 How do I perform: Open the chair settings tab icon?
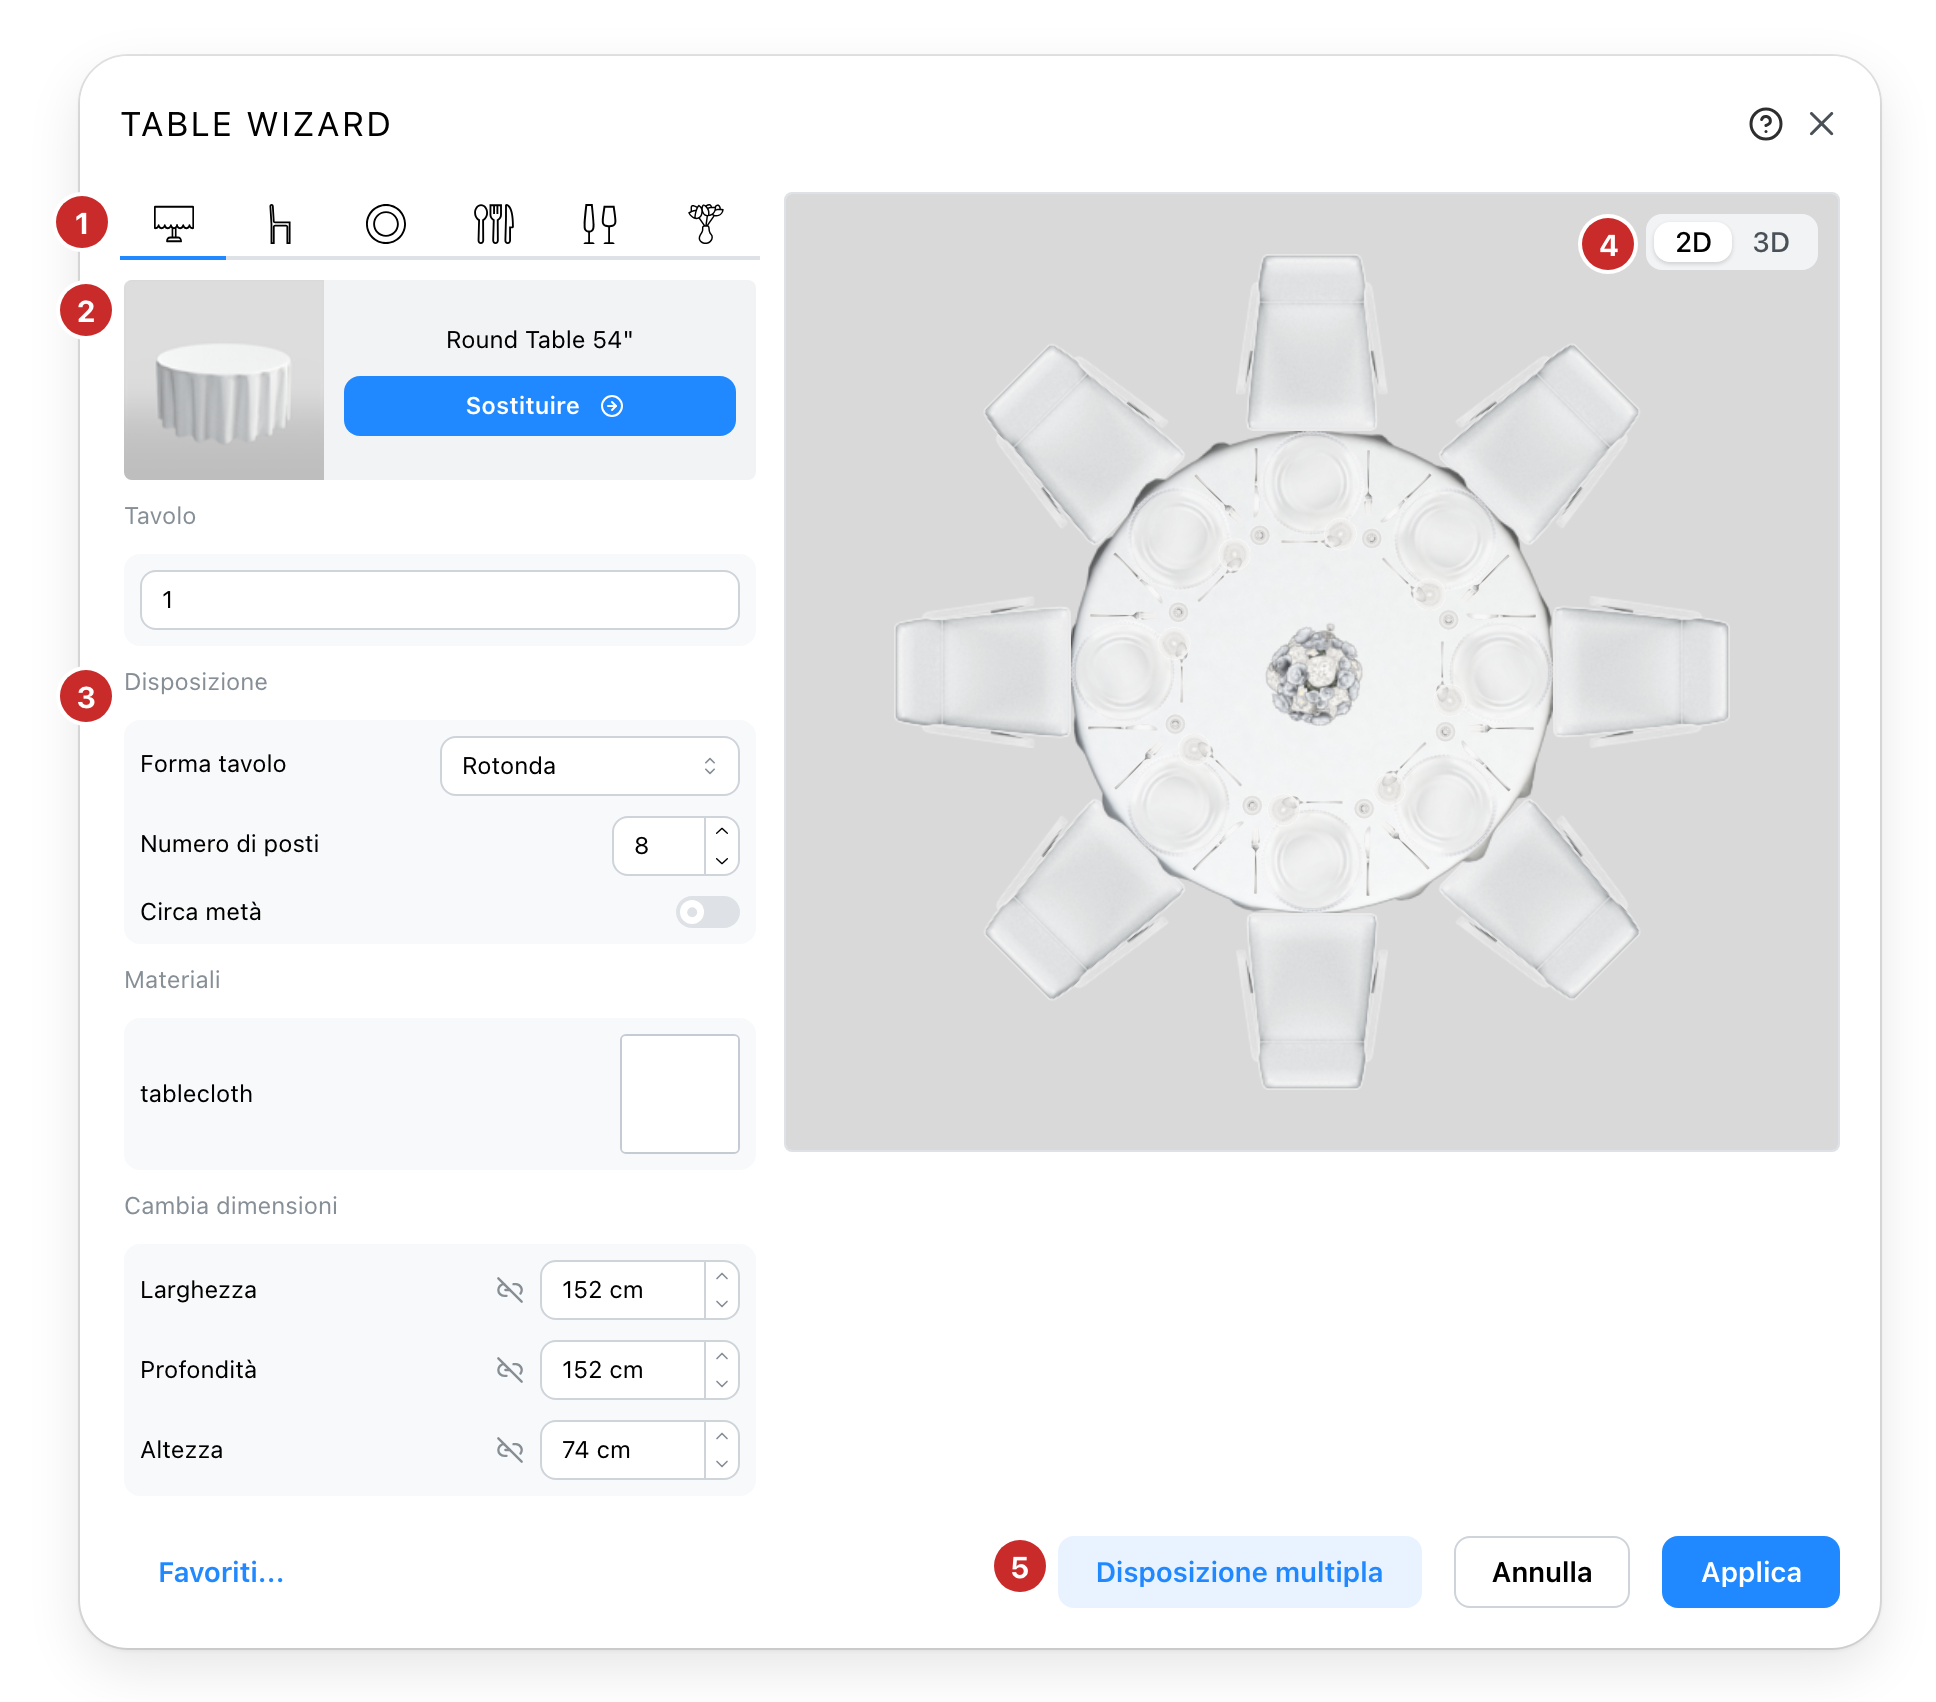pos(280,224)
